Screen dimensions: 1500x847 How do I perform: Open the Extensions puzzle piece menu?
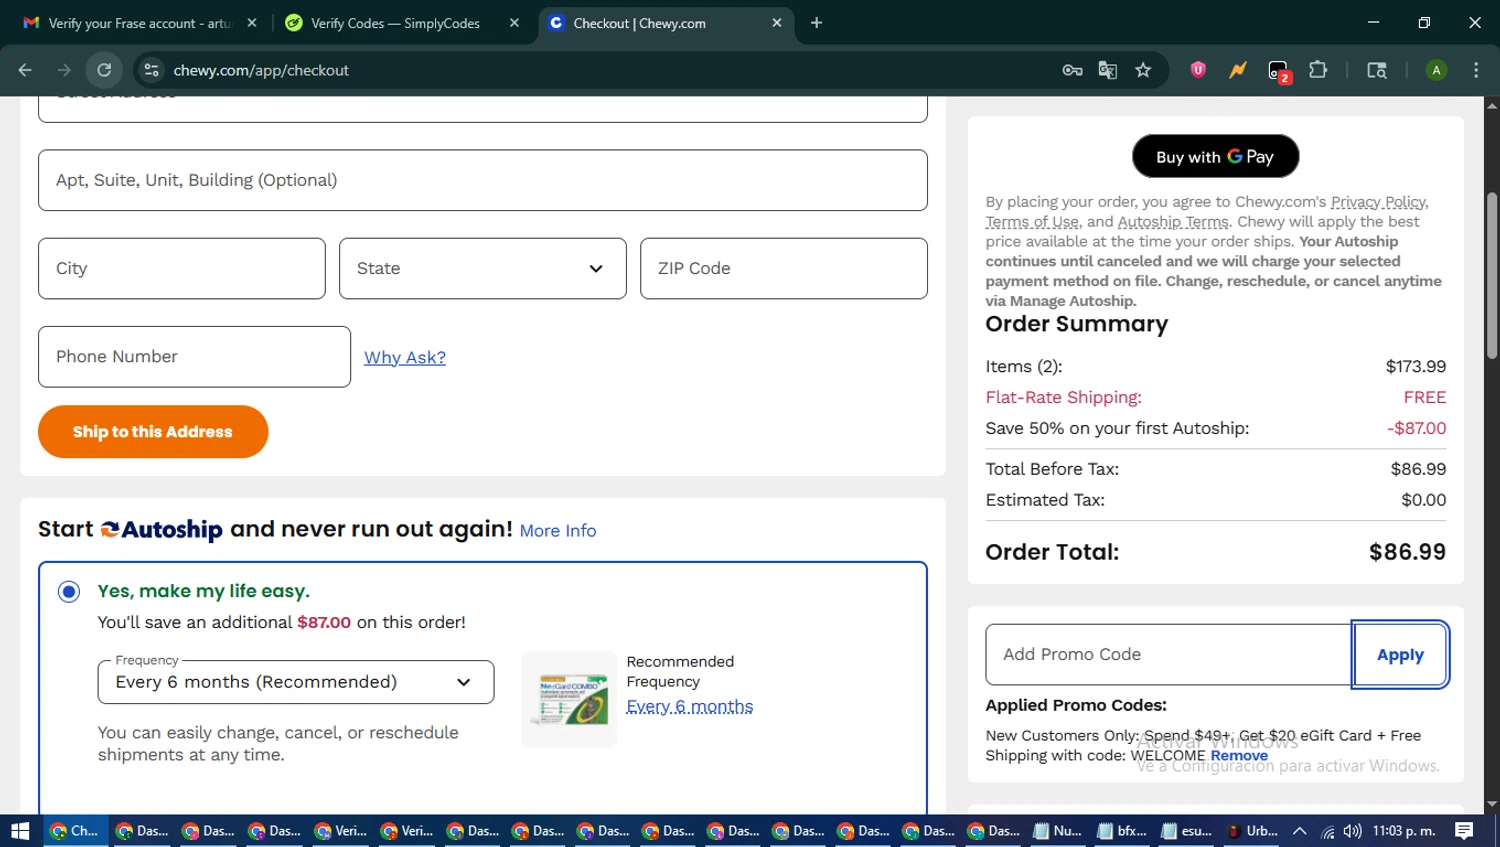pyautogui.click(x=1318, y=70)
